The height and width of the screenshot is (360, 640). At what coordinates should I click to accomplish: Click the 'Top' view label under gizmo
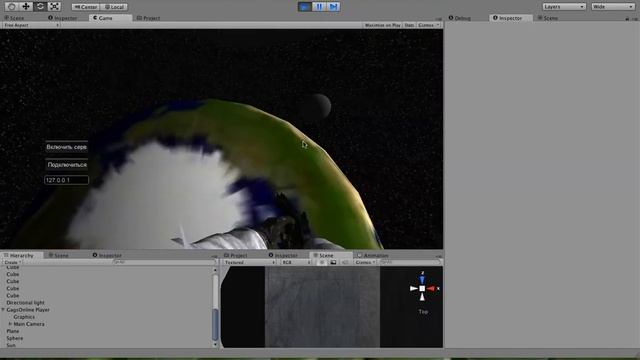point(423,312)
